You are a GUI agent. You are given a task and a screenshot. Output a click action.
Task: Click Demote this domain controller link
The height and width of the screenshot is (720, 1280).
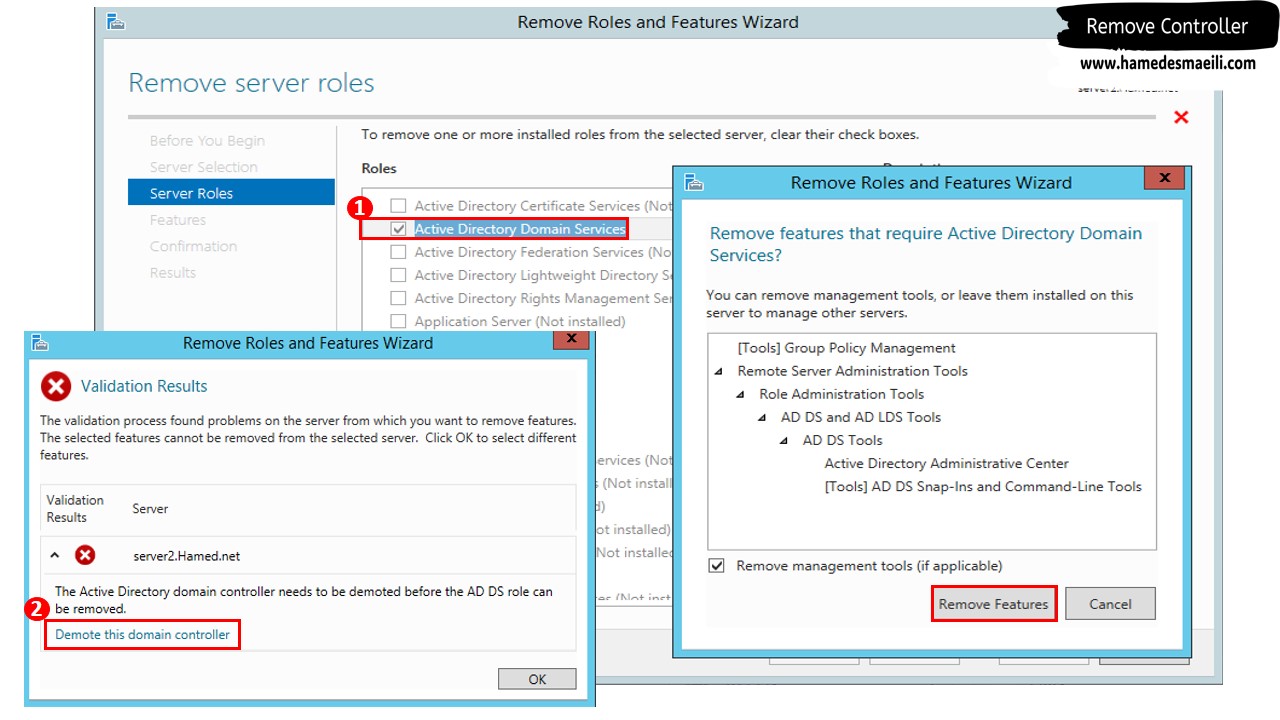[x=142, y=634]
